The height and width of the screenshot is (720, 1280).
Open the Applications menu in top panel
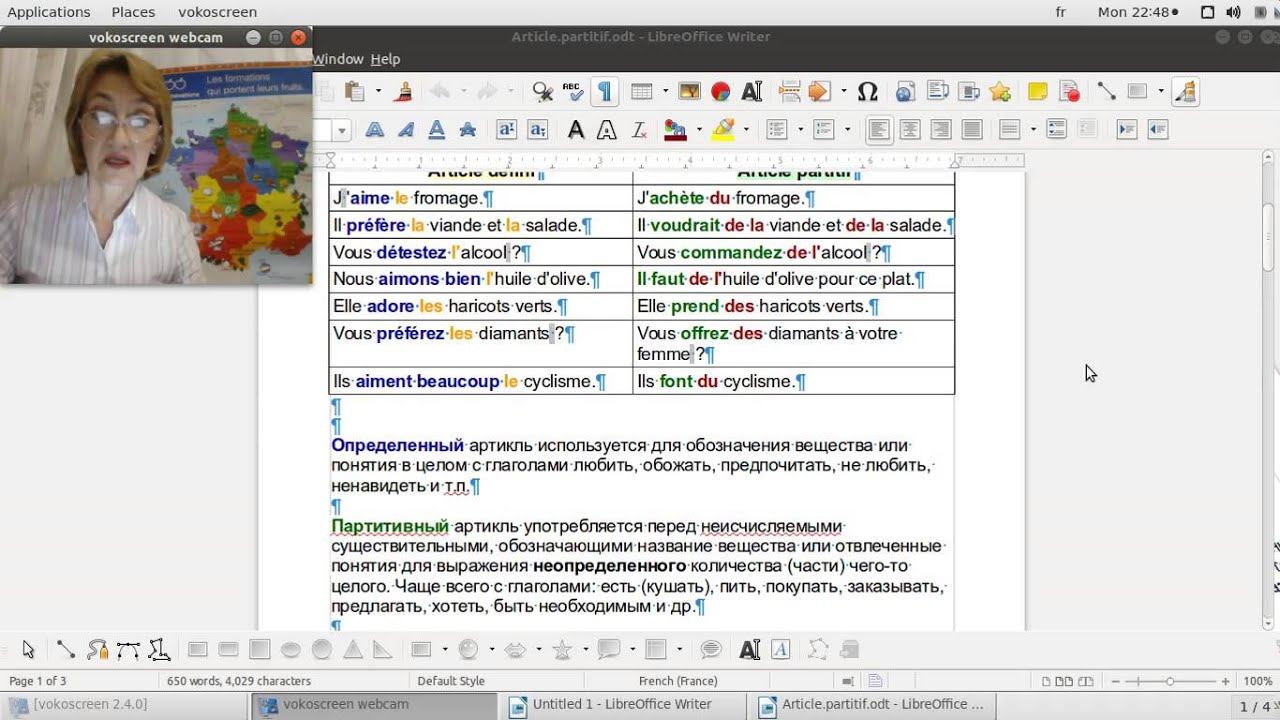point(49,12)
